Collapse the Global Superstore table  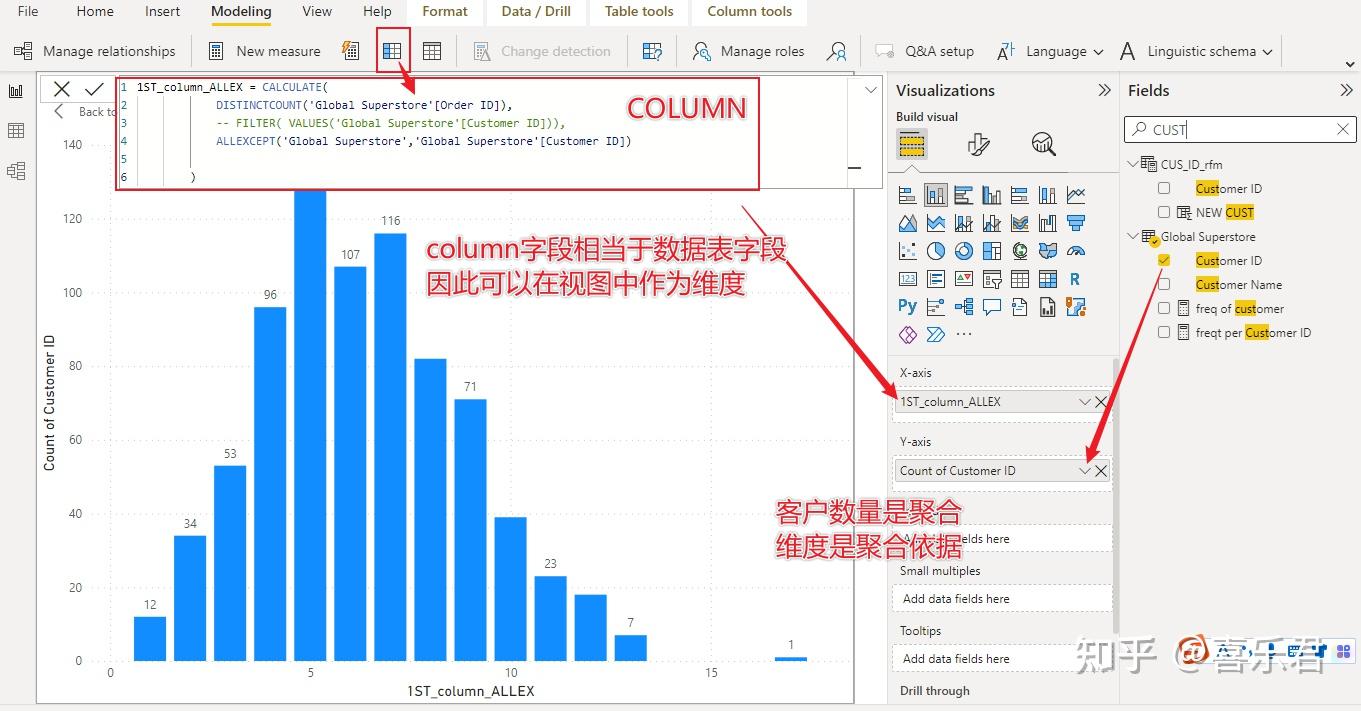click(1133, 236)
